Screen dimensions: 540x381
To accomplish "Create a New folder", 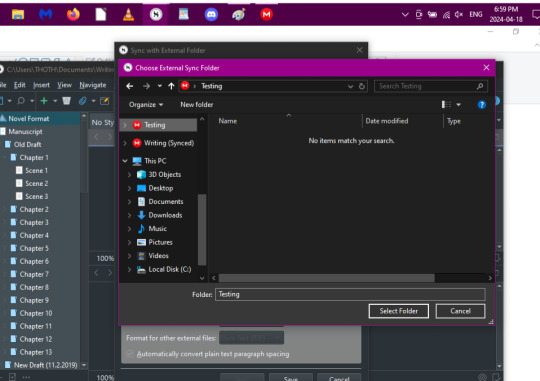I will click(x=197, y=104).
